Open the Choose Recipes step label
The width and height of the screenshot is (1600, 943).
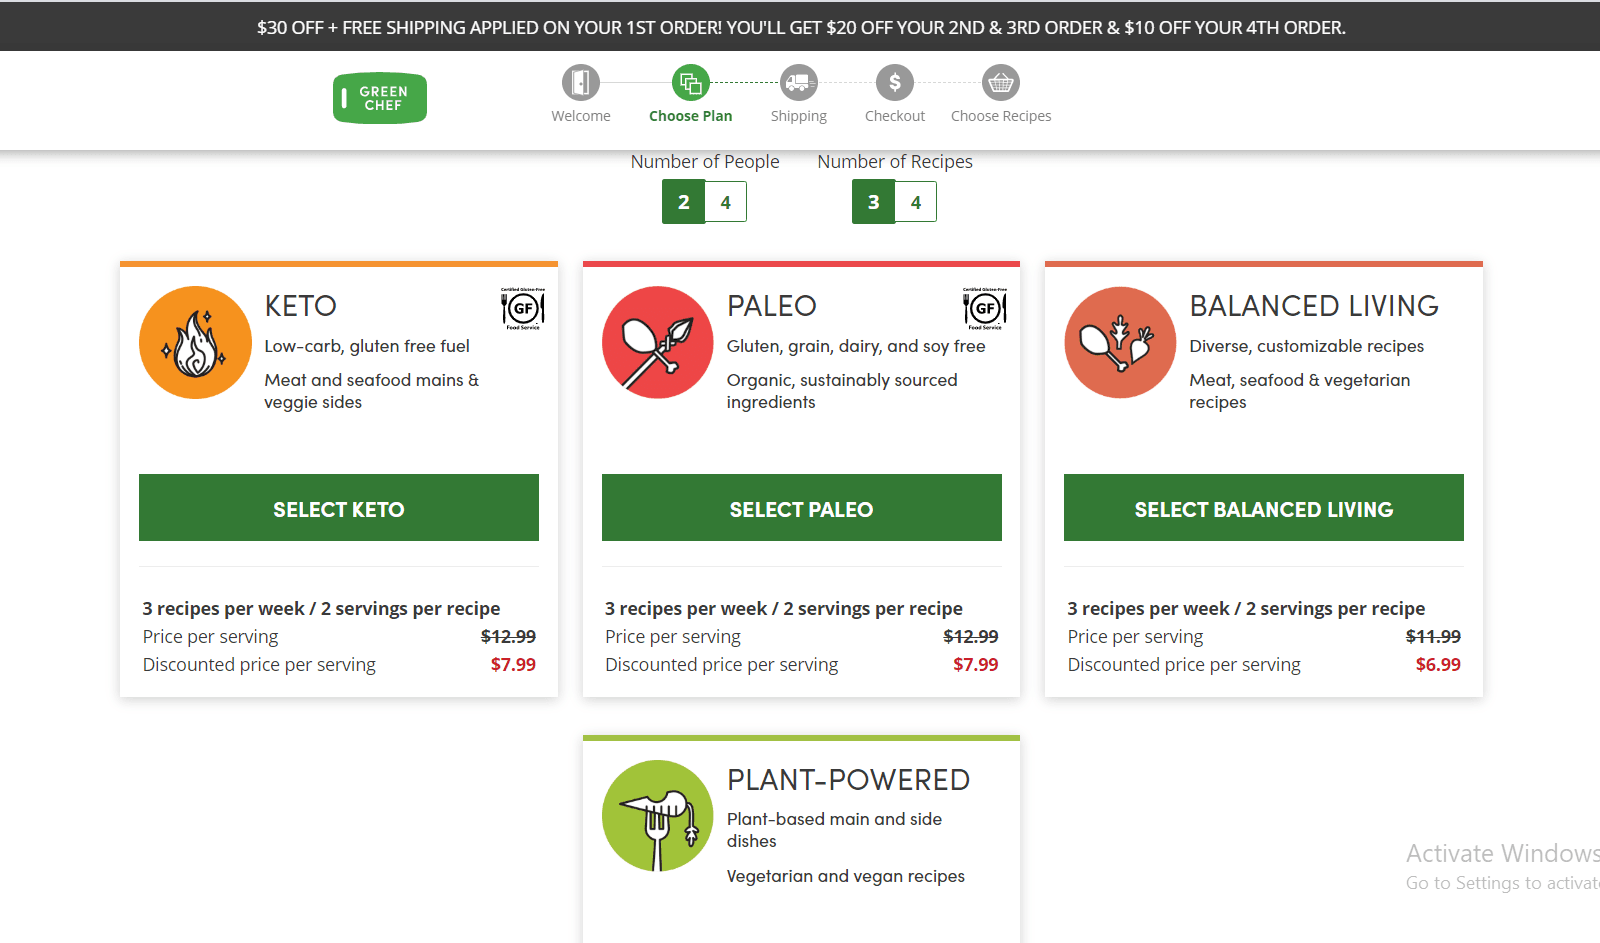pos(1001,116)
